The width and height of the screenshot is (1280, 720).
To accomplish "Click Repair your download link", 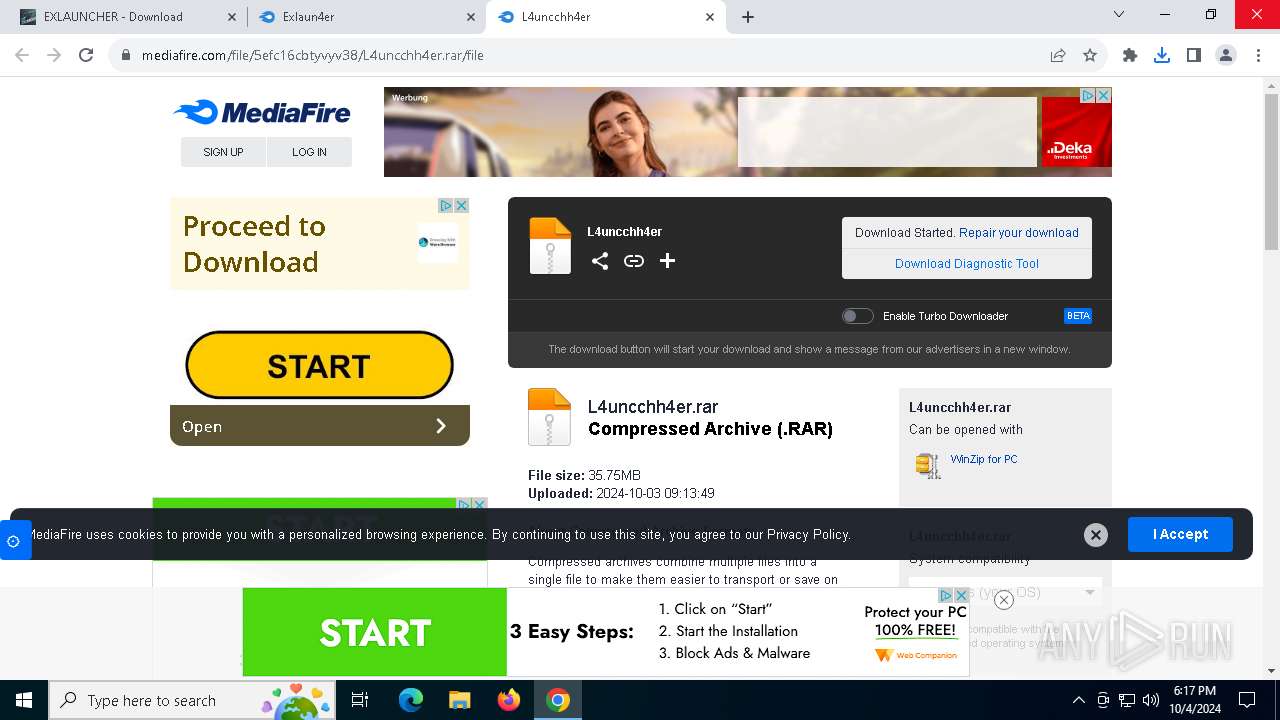I will click(x=1019, y=233).
